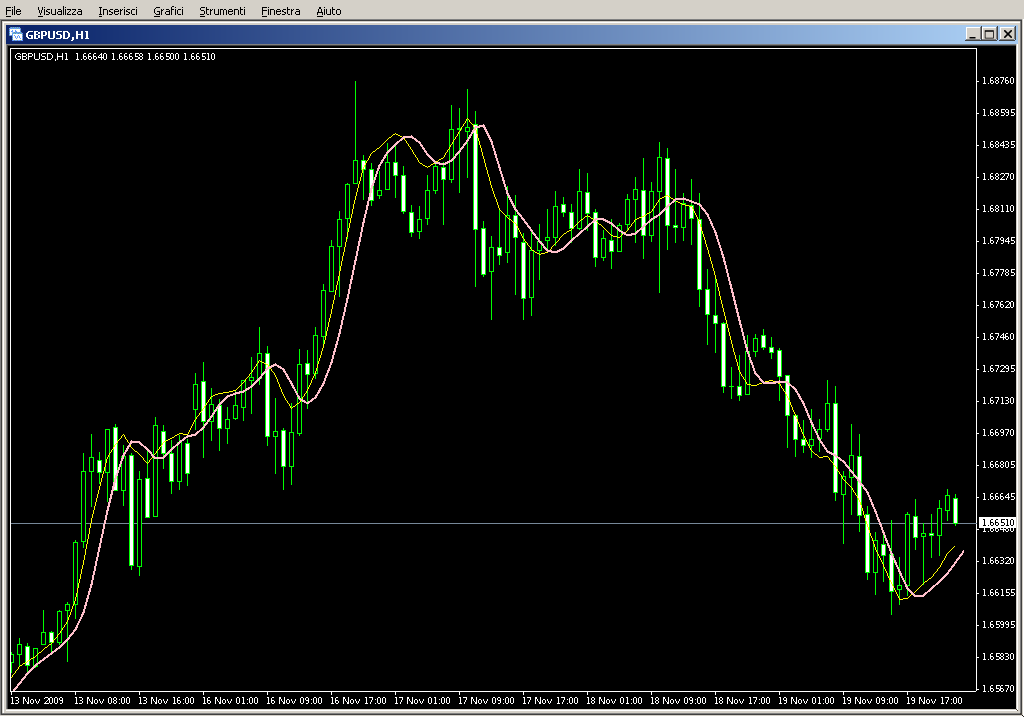Image resolution: width=1024 pixels, height=717 pixels.
Task: Click the current price label 1.66510
Action: pos(998,523)
